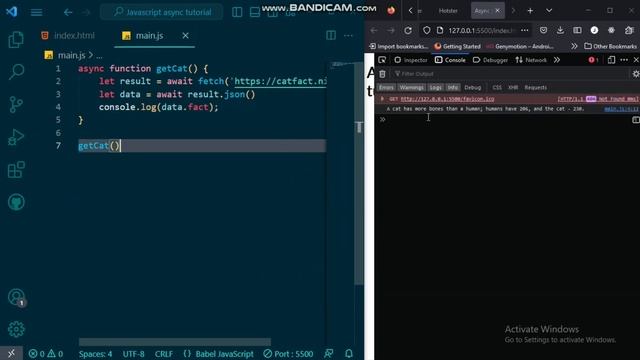Click the feedback icon in the status bar
Image resolution: width=640 pixels, height=360 pixels.
pyautogui.click(x=329, y=353)
